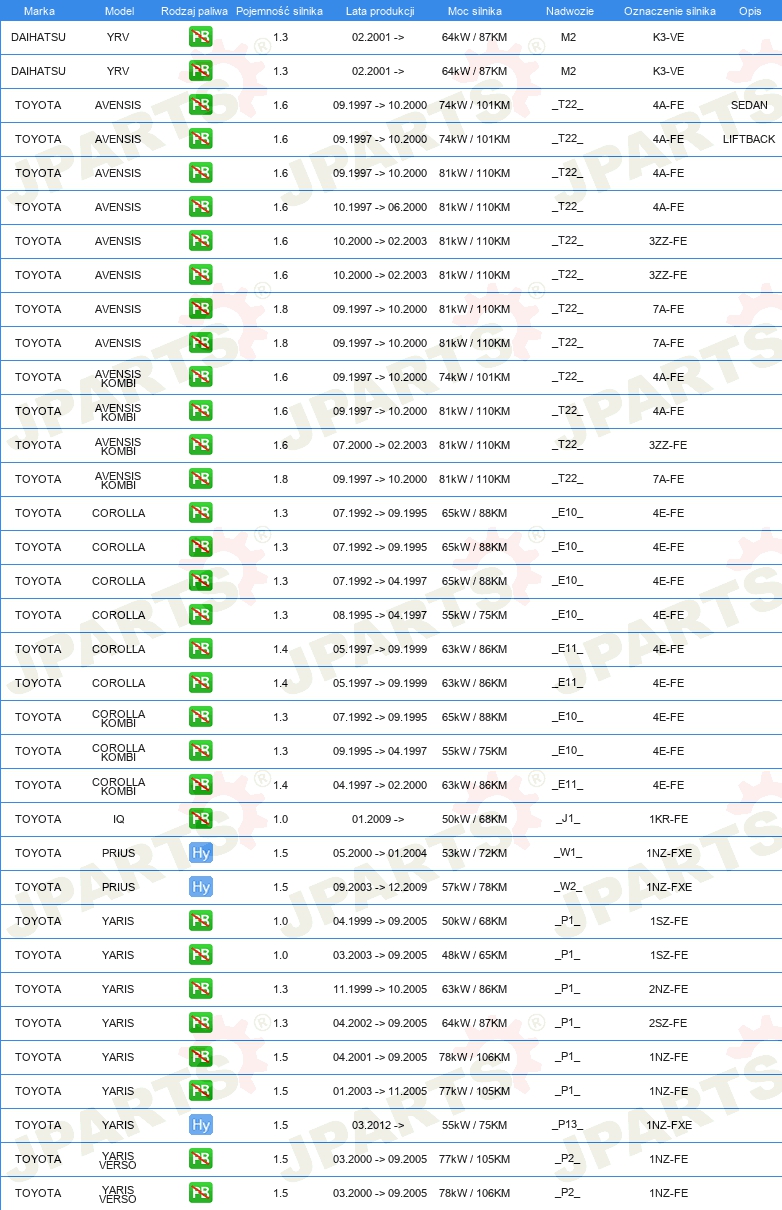Click the 2NZ-FE engine code cell
Screen dimensions: 782x1210
(669, 989)
